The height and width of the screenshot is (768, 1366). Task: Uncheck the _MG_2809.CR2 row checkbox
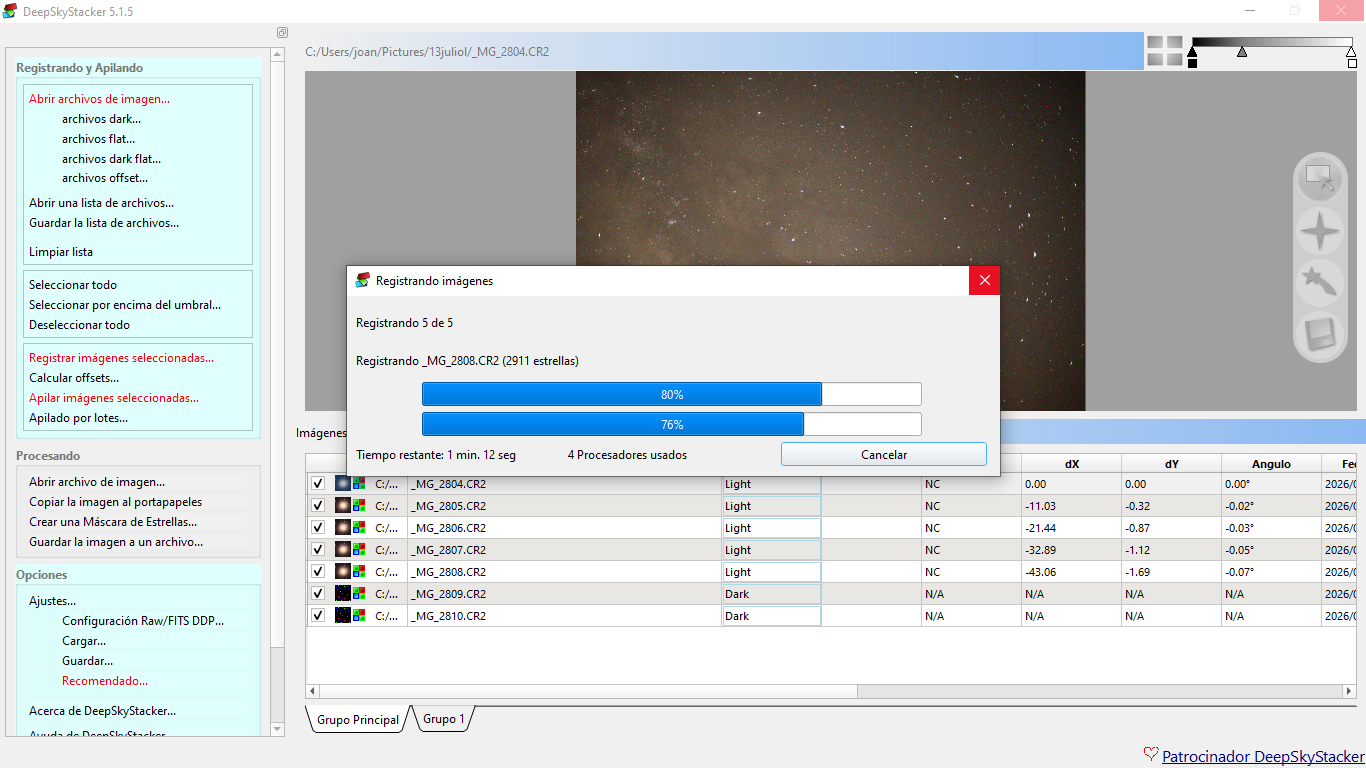pyautogui.click(x=318, y=594)
